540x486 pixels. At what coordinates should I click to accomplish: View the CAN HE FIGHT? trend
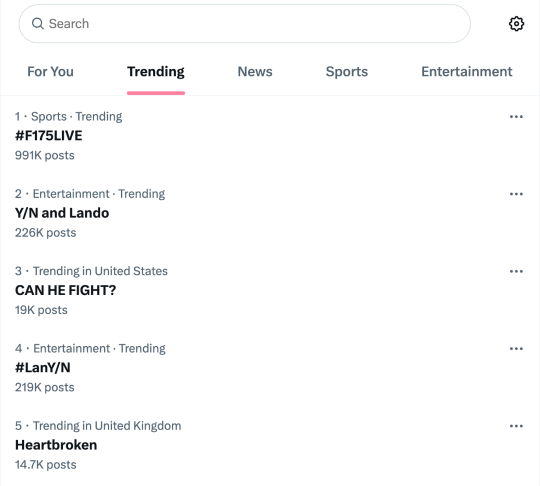[x=65, y=290]
